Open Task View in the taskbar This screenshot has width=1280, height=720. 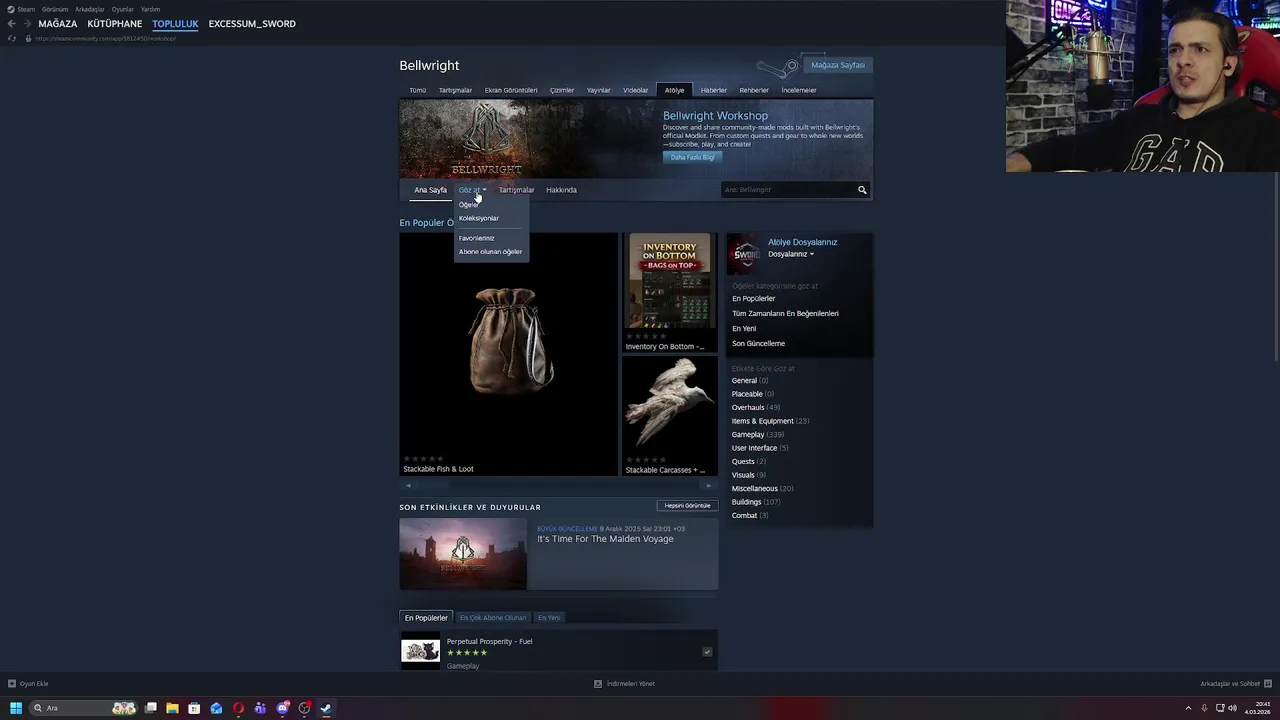[x=151, y=708]
